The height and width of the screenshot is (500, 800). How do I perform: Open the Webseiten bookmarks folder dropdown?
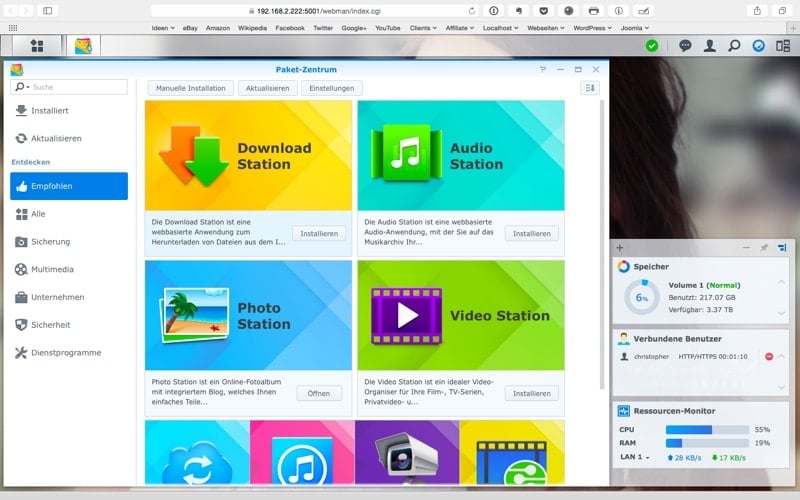pos(546,28)
